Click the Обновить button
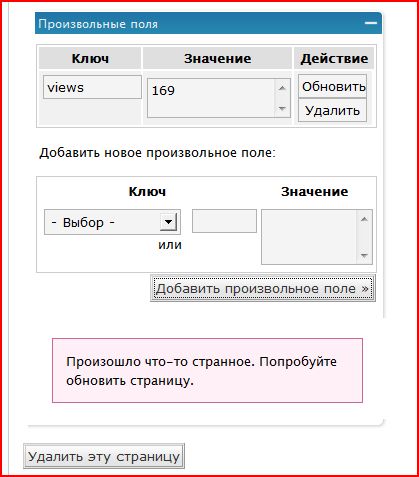This screenshot has height=477, width=419. (332, 86)
